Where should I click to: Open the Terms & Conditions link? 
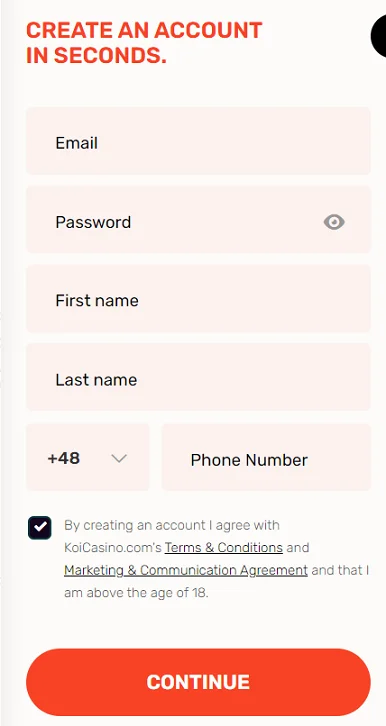click(x=224, y=547)
